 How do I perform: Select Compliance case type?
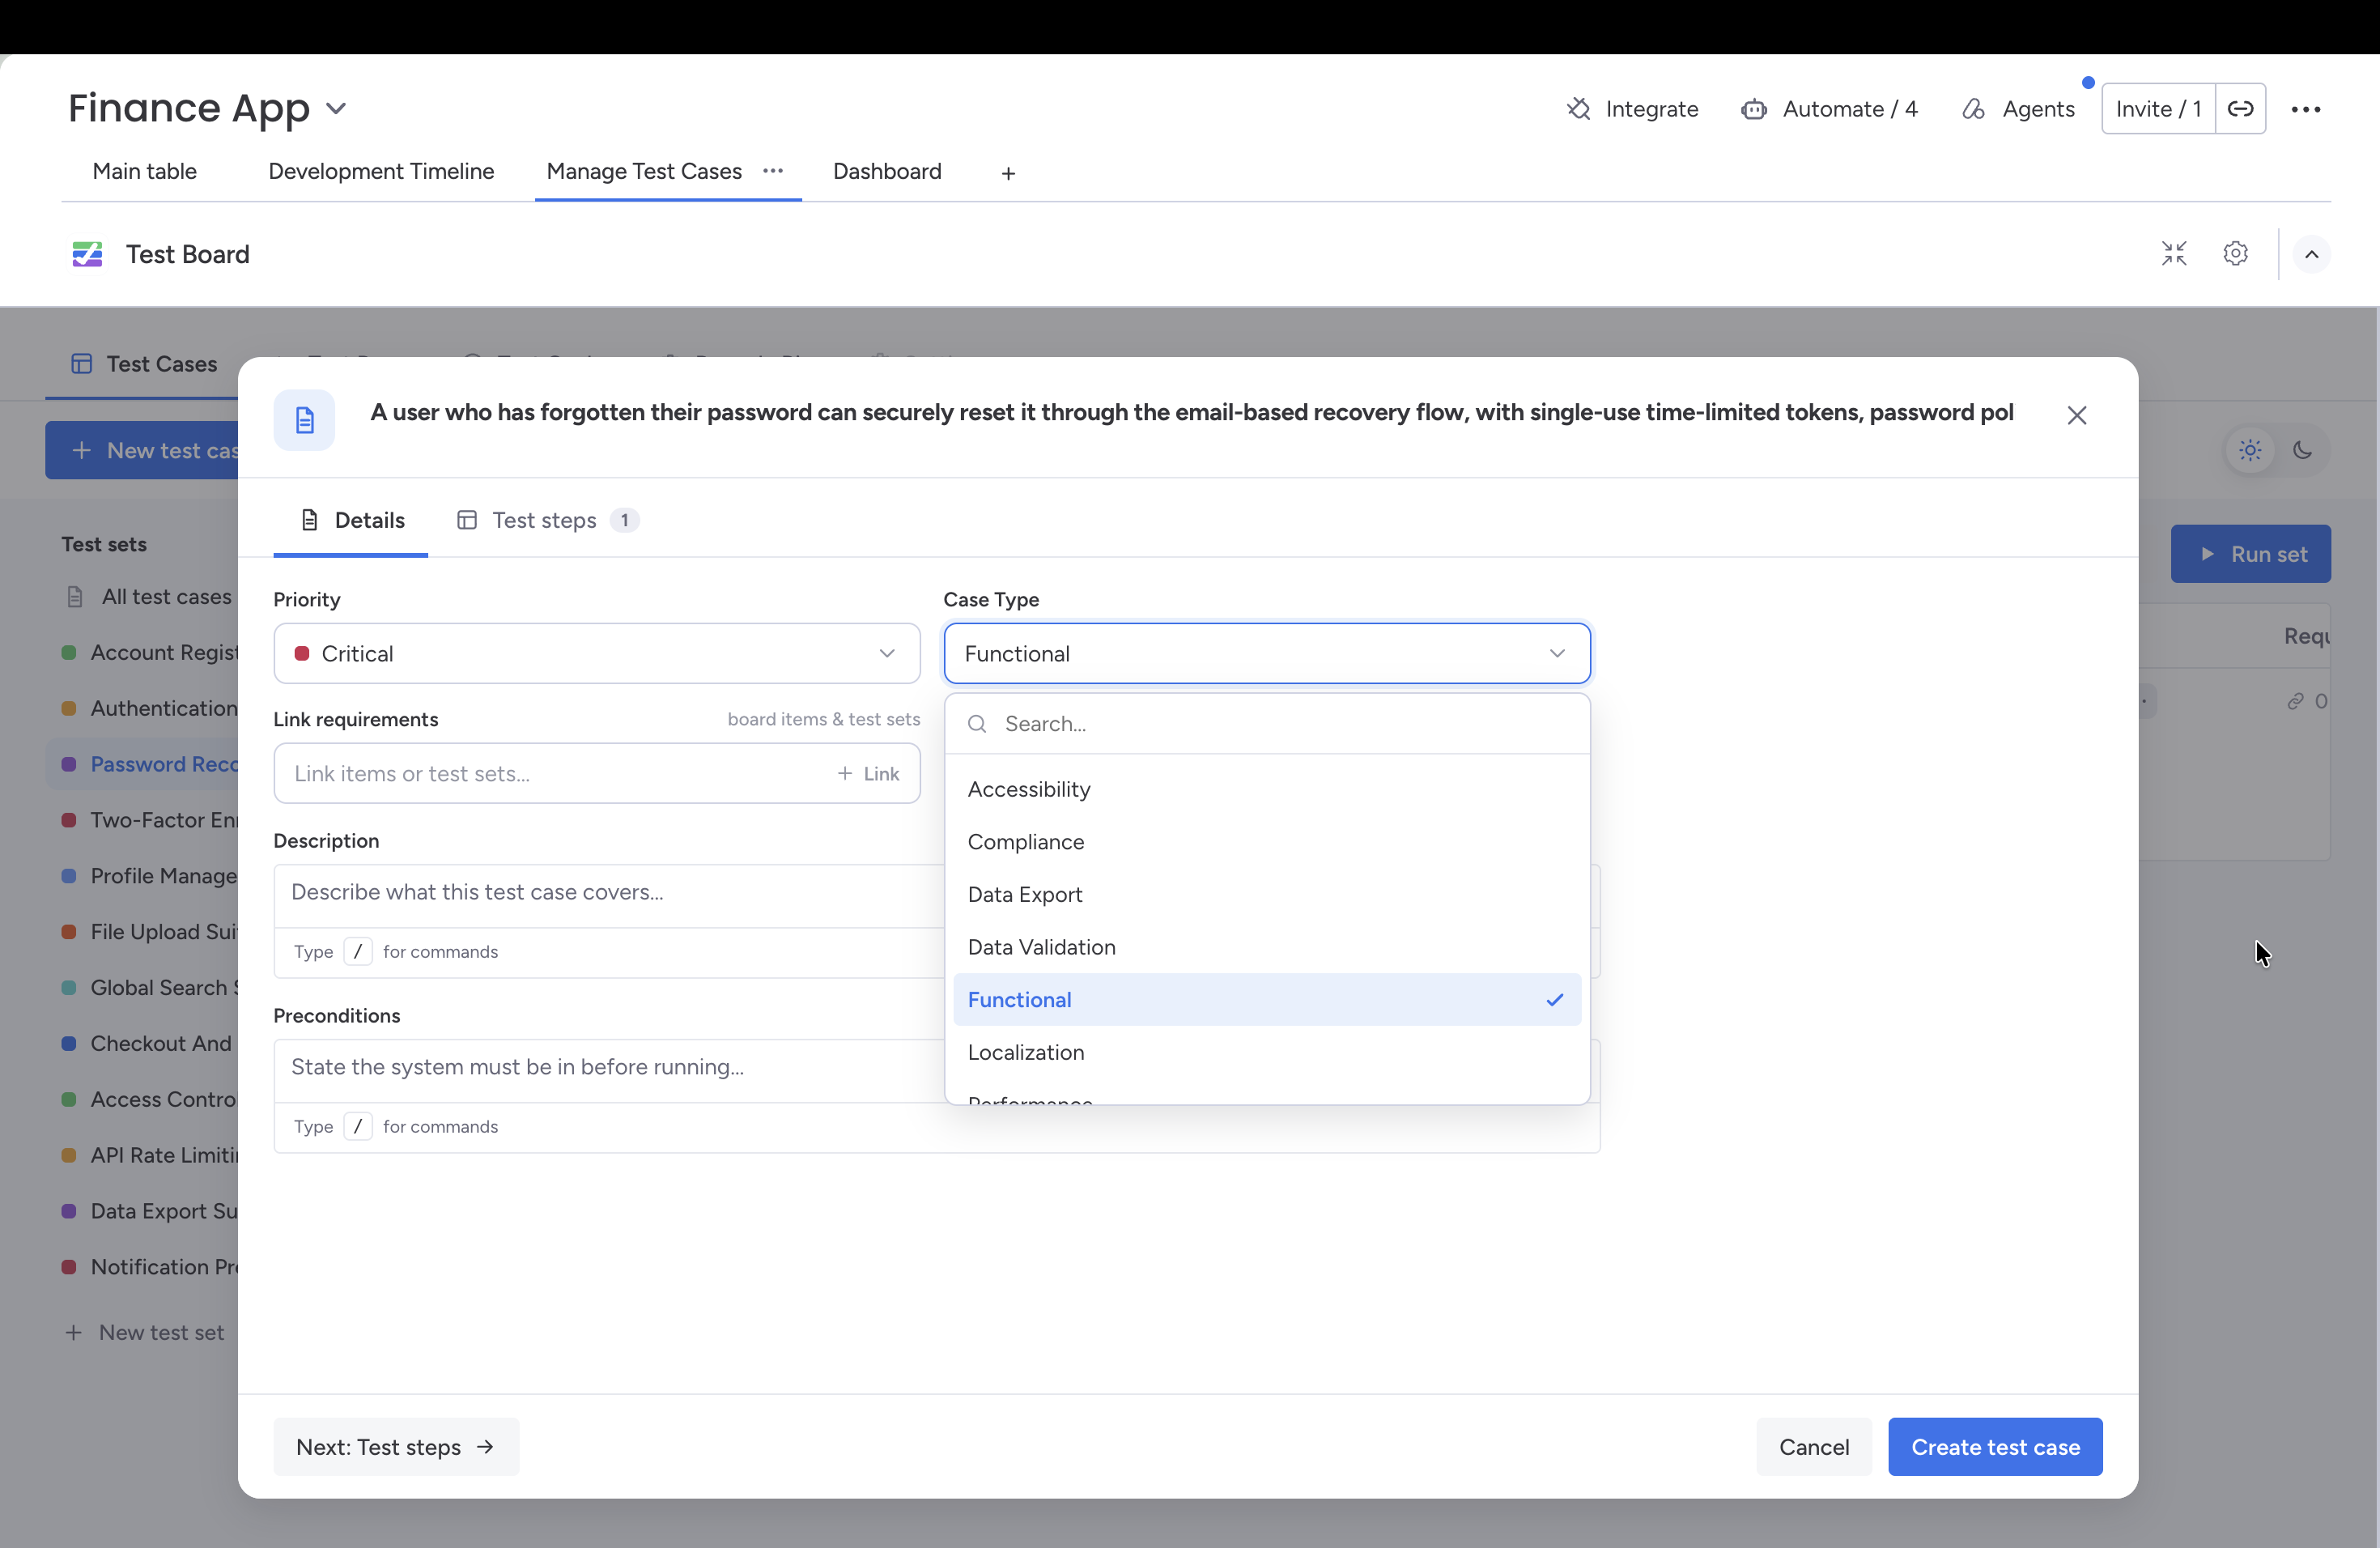(1267, 842)
